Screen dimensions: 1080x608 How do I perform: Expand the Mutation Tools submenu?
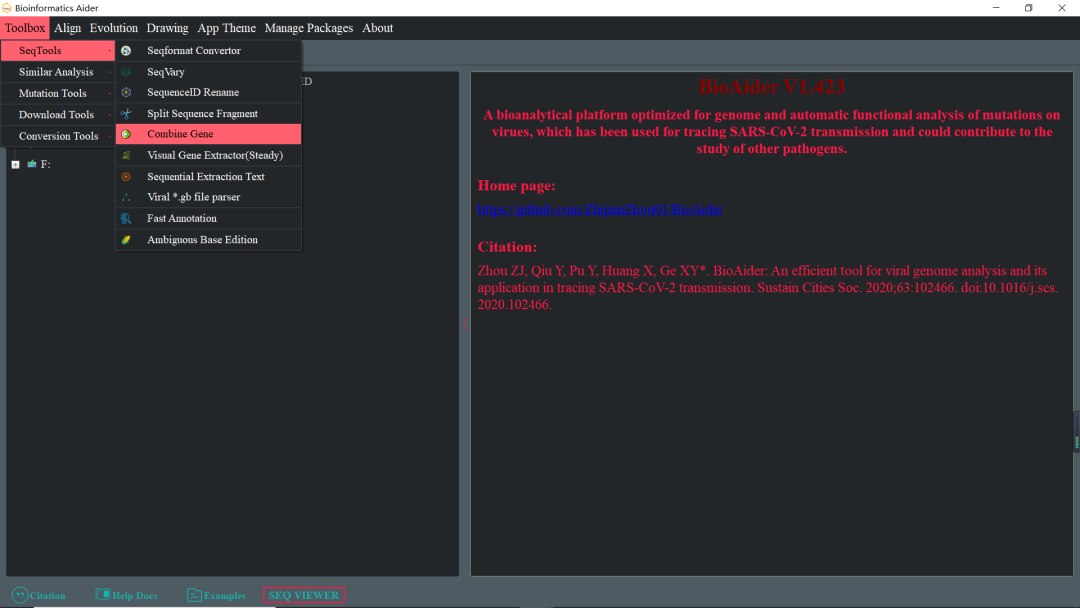(x=58, y=93)
